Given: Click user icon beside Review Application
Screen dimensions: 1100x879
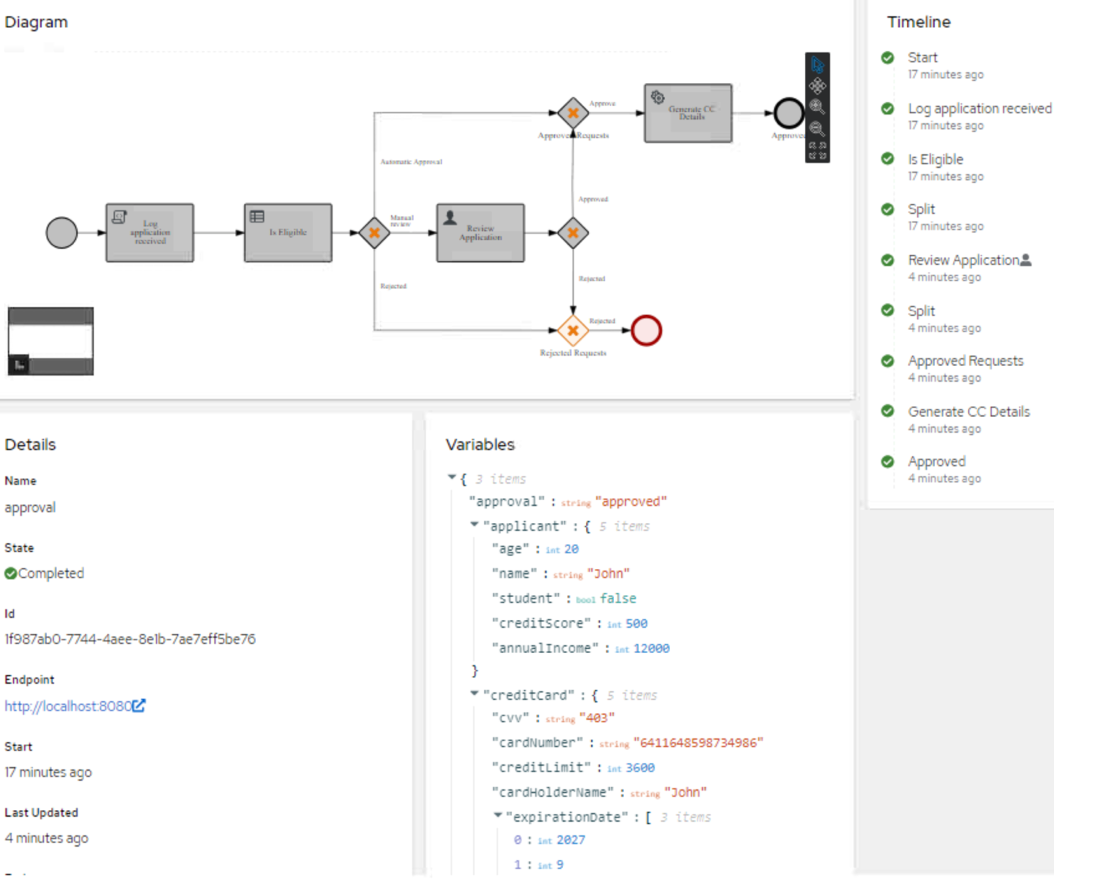Looking at the screenshot, I should tap(1026, 260).
